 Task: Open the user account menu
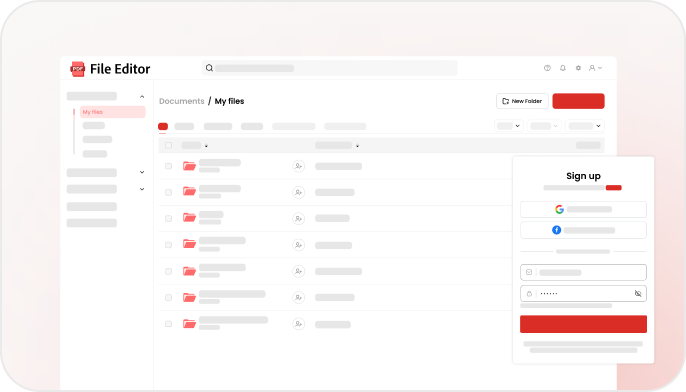595,68
